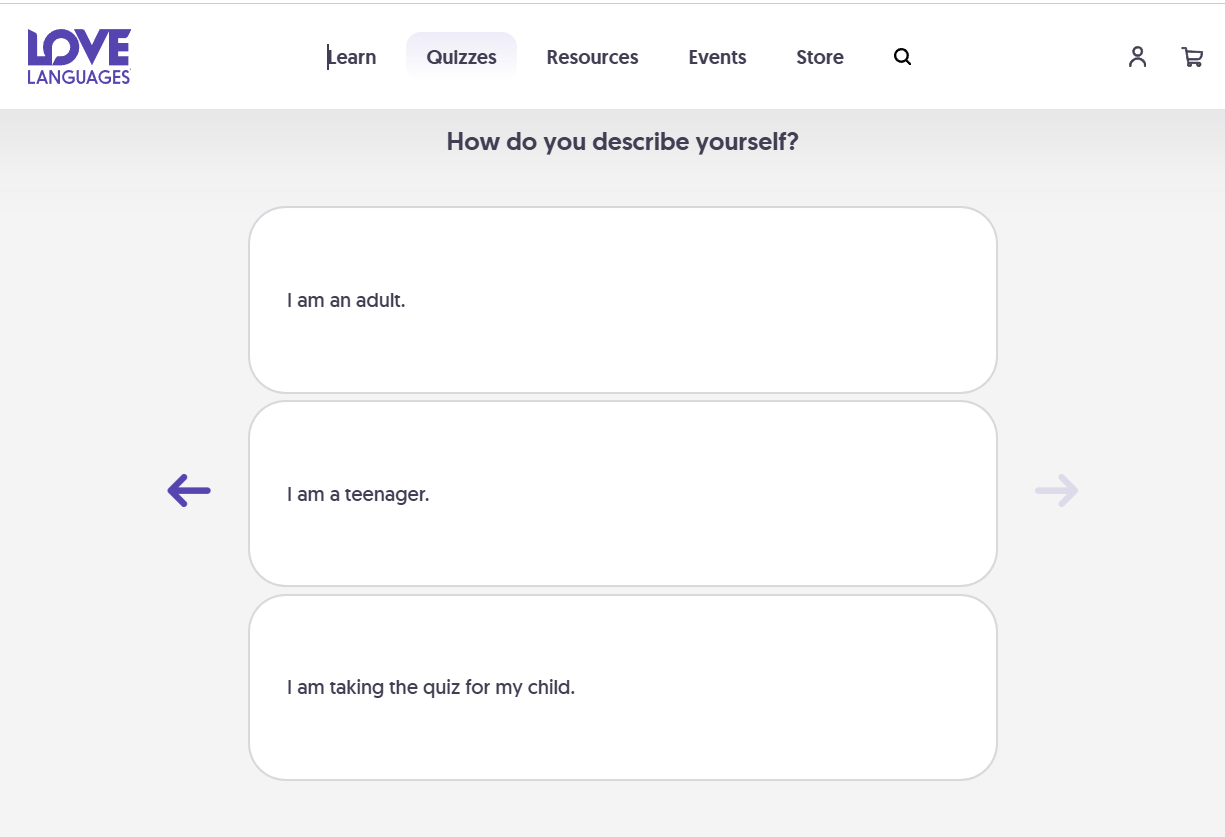Choose the 'I am a teenager.' option
The image size is (1225, 837).
pyautogui.click(x=622, y=494)
